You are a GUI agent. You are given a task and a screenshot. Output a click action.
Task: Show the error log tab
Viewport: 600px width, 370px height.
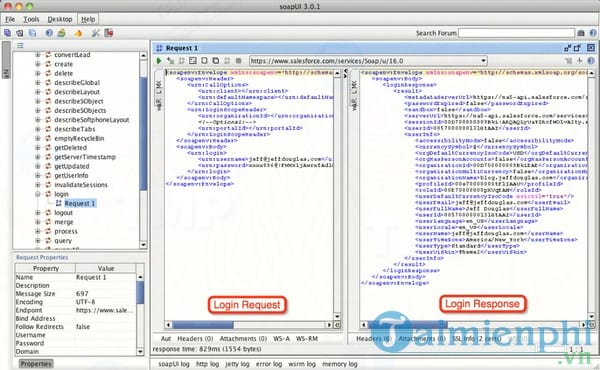[269, 364]
